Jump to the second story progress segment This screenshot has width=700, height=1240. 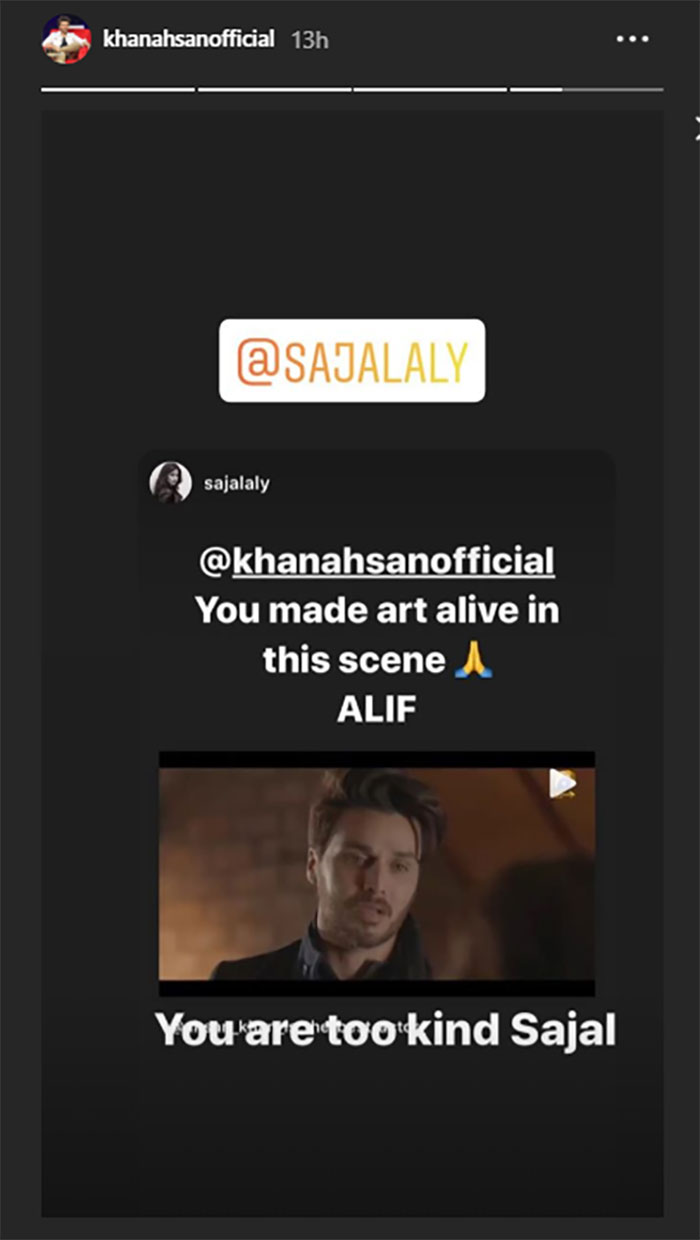(274, 90)
